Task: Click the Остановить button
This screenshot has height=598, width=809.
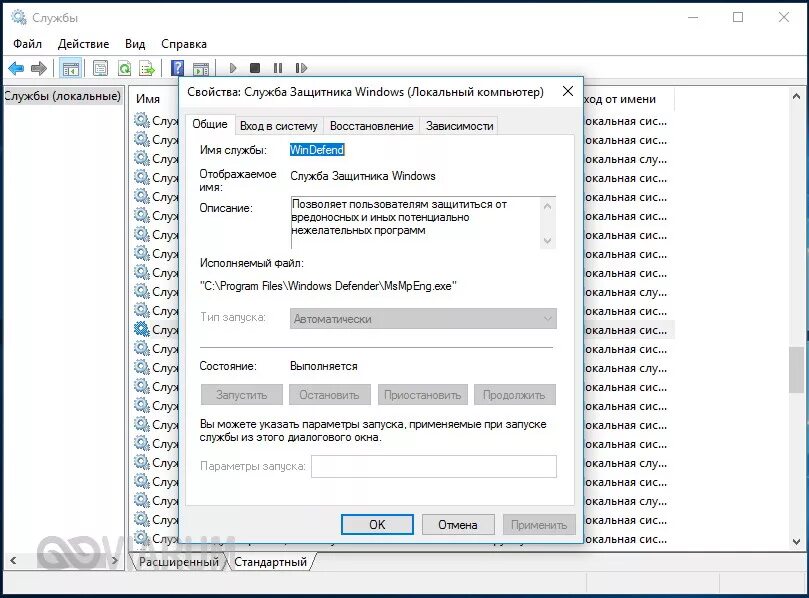Action: pyautogui.click(x=329, y=395)
